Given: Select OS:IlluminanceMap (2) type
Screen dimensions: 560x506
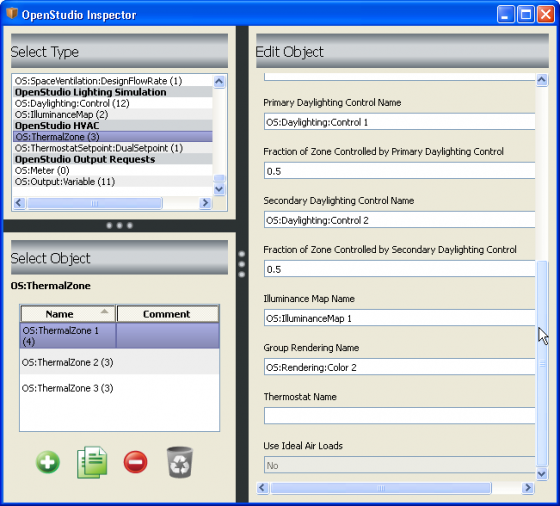Looking at the screenshot, I should (x=112, y=115).
